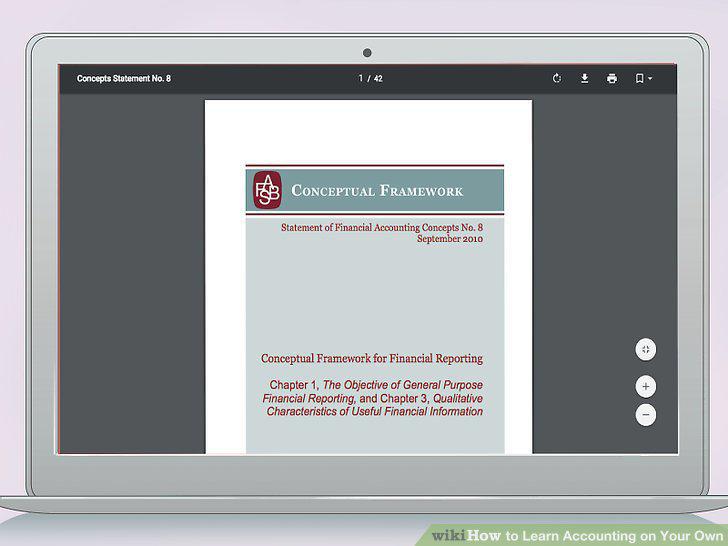Click the "Statement of Financial Accounting Concepts No. 8" line
728x546 pixels.
[382, 227]
